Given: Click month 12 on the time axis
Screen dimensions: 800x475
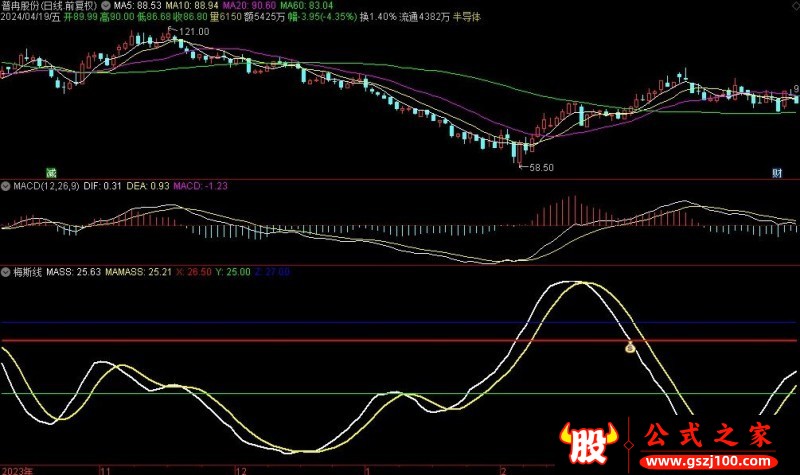Looking at the screenshot, I should (x=238, y=468).
